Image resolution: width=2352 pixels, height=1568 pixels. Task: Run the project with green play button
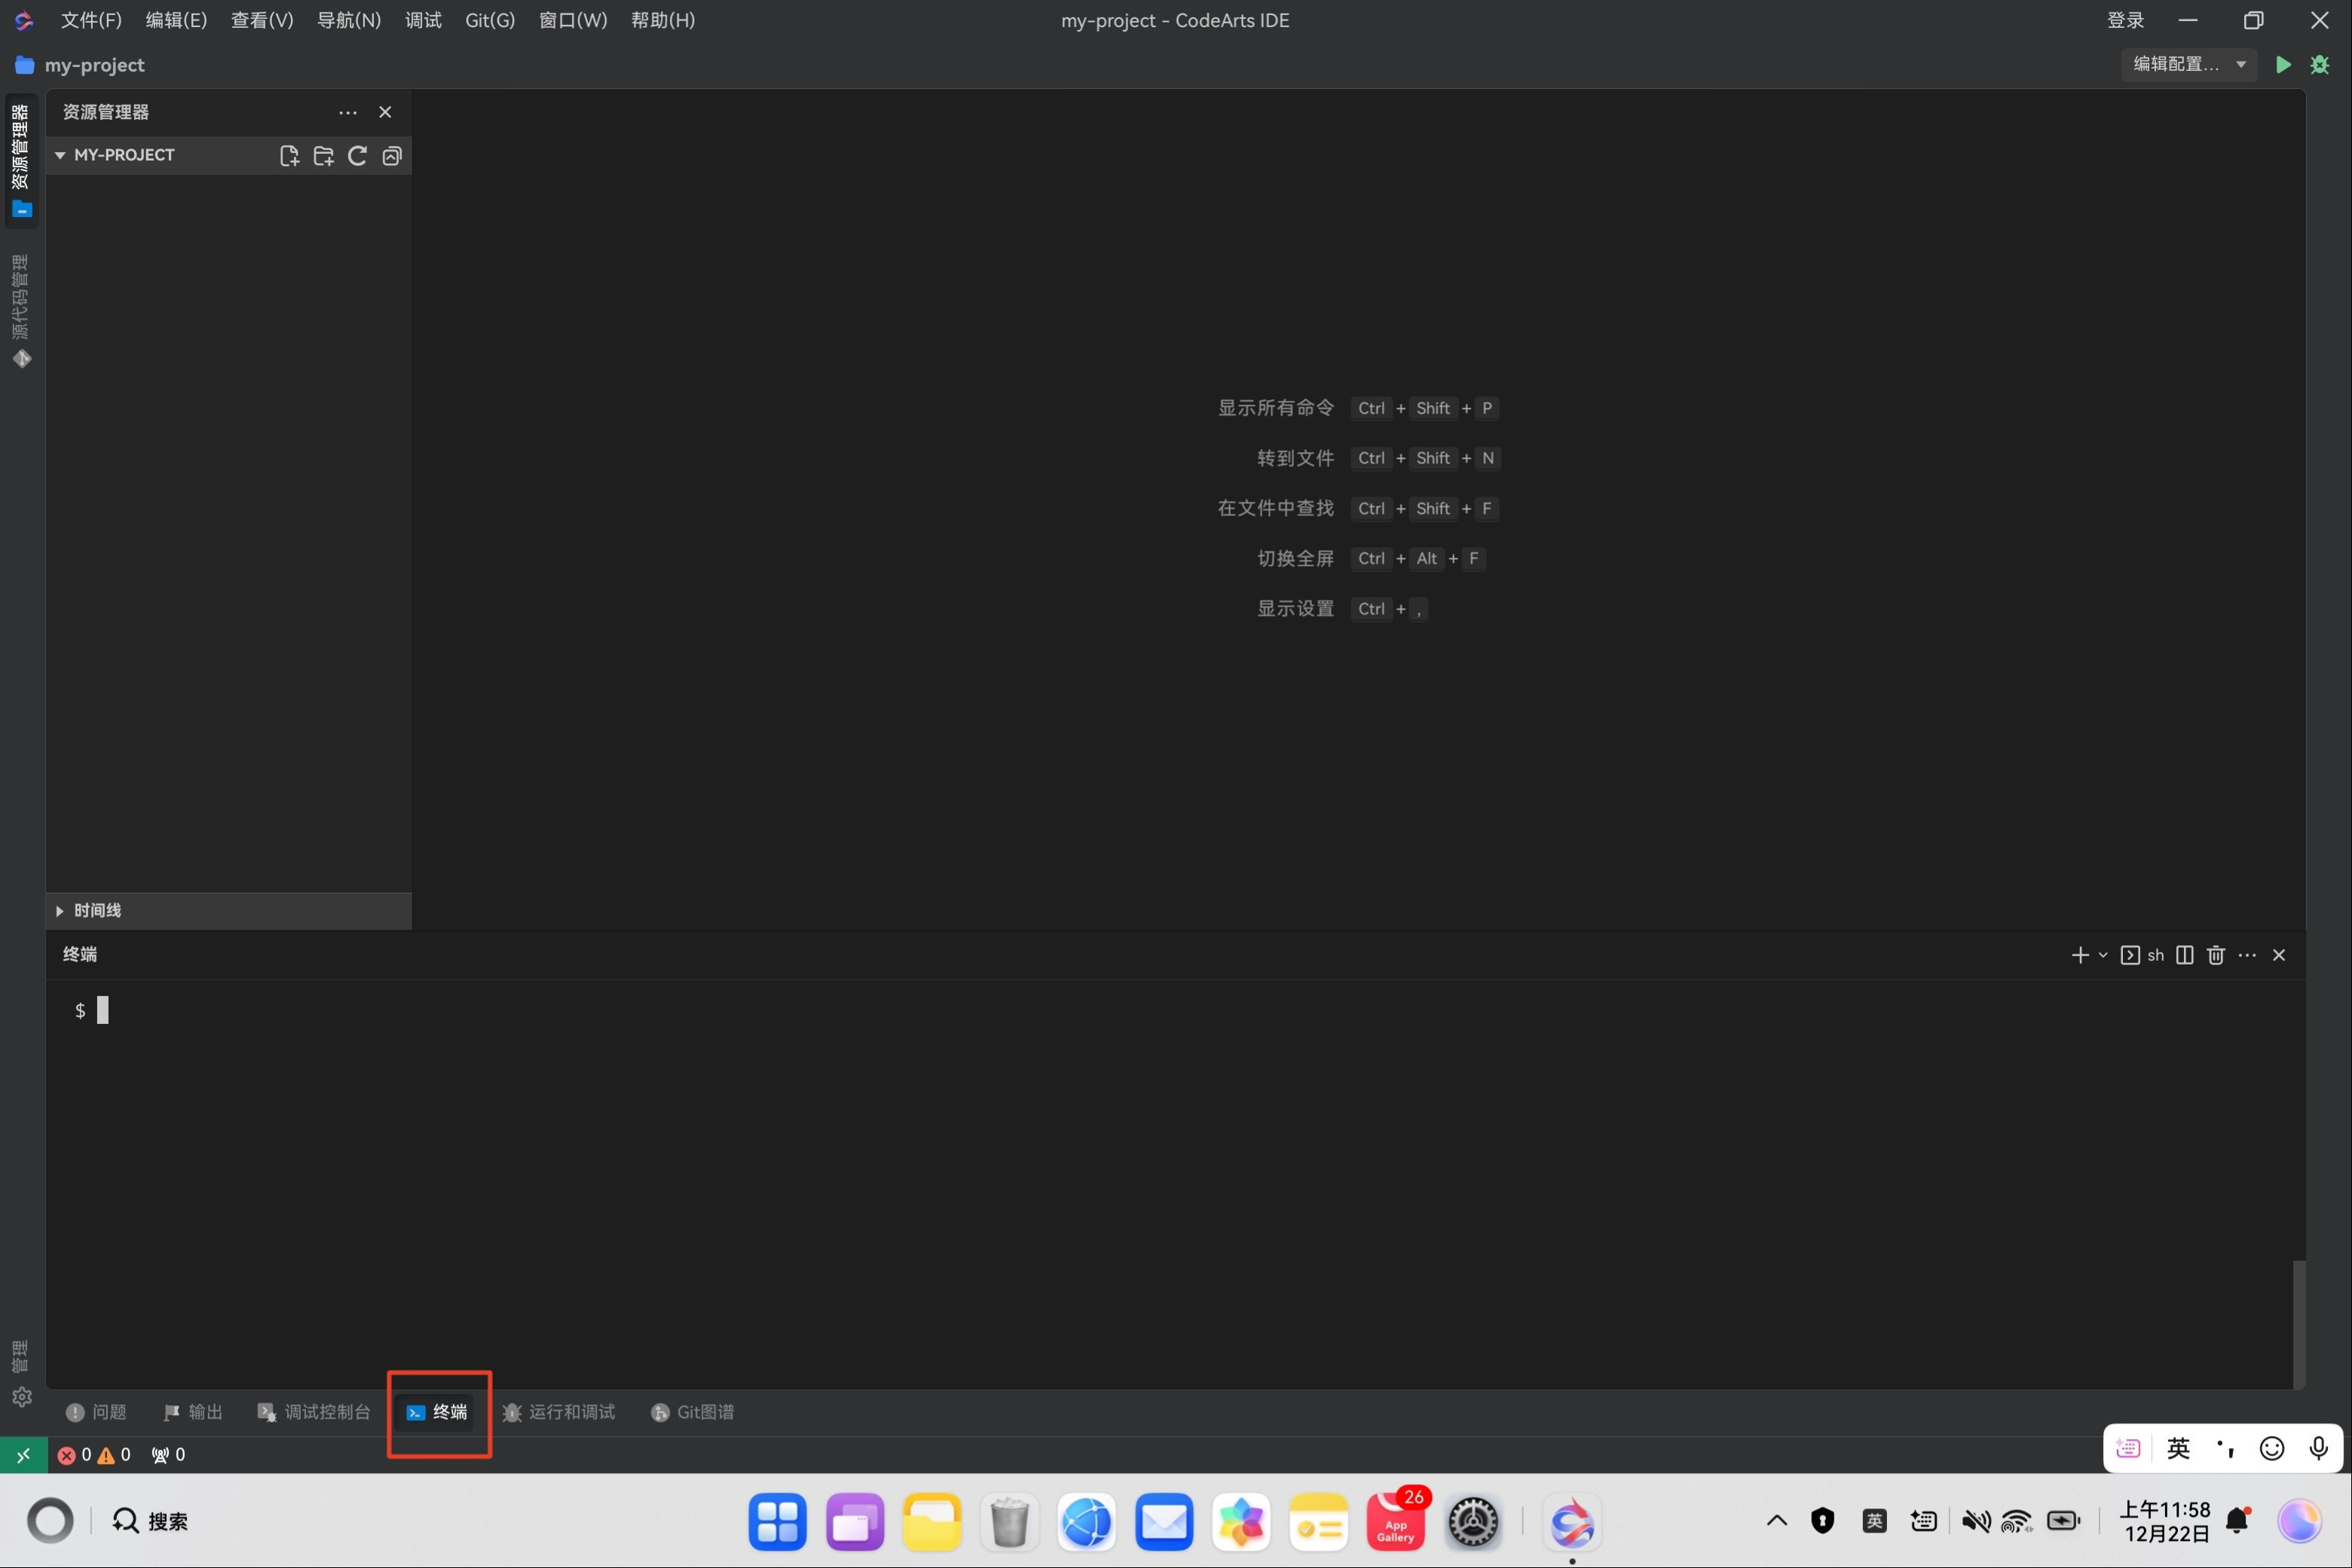tap(2283, 65)
